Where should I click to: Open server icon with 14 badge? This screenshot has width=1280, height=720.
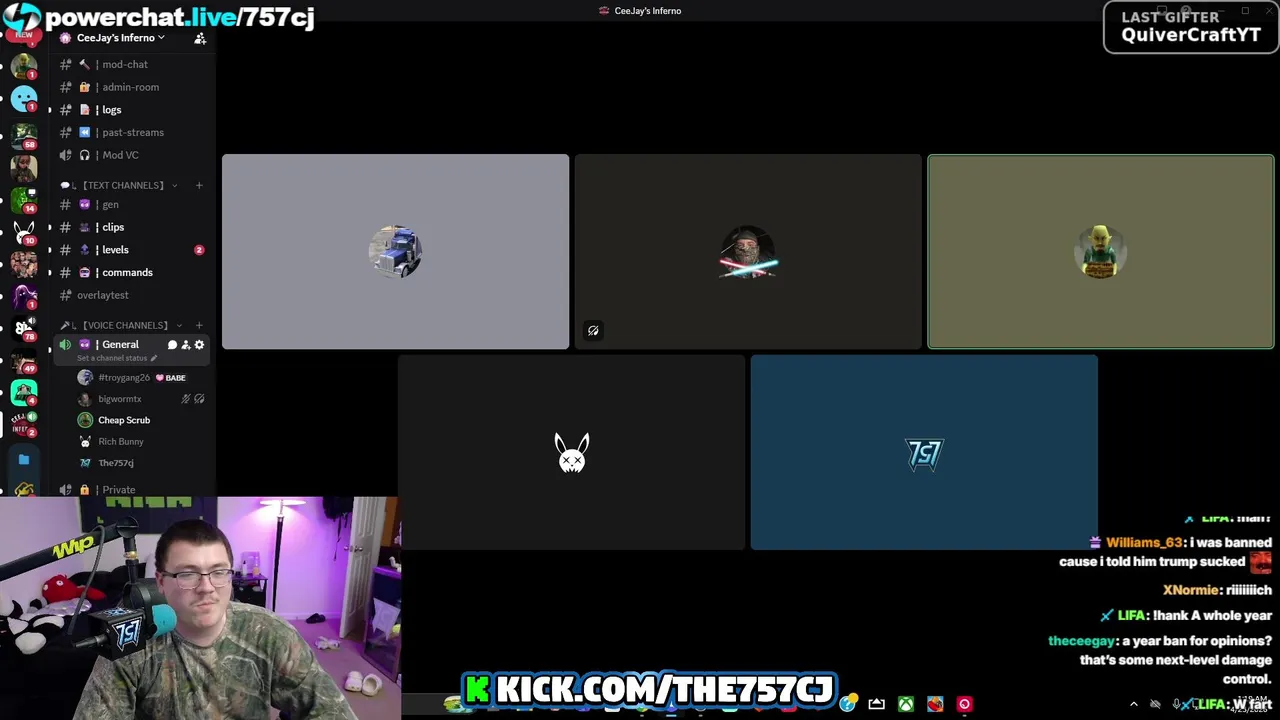(x=24, y=199)
